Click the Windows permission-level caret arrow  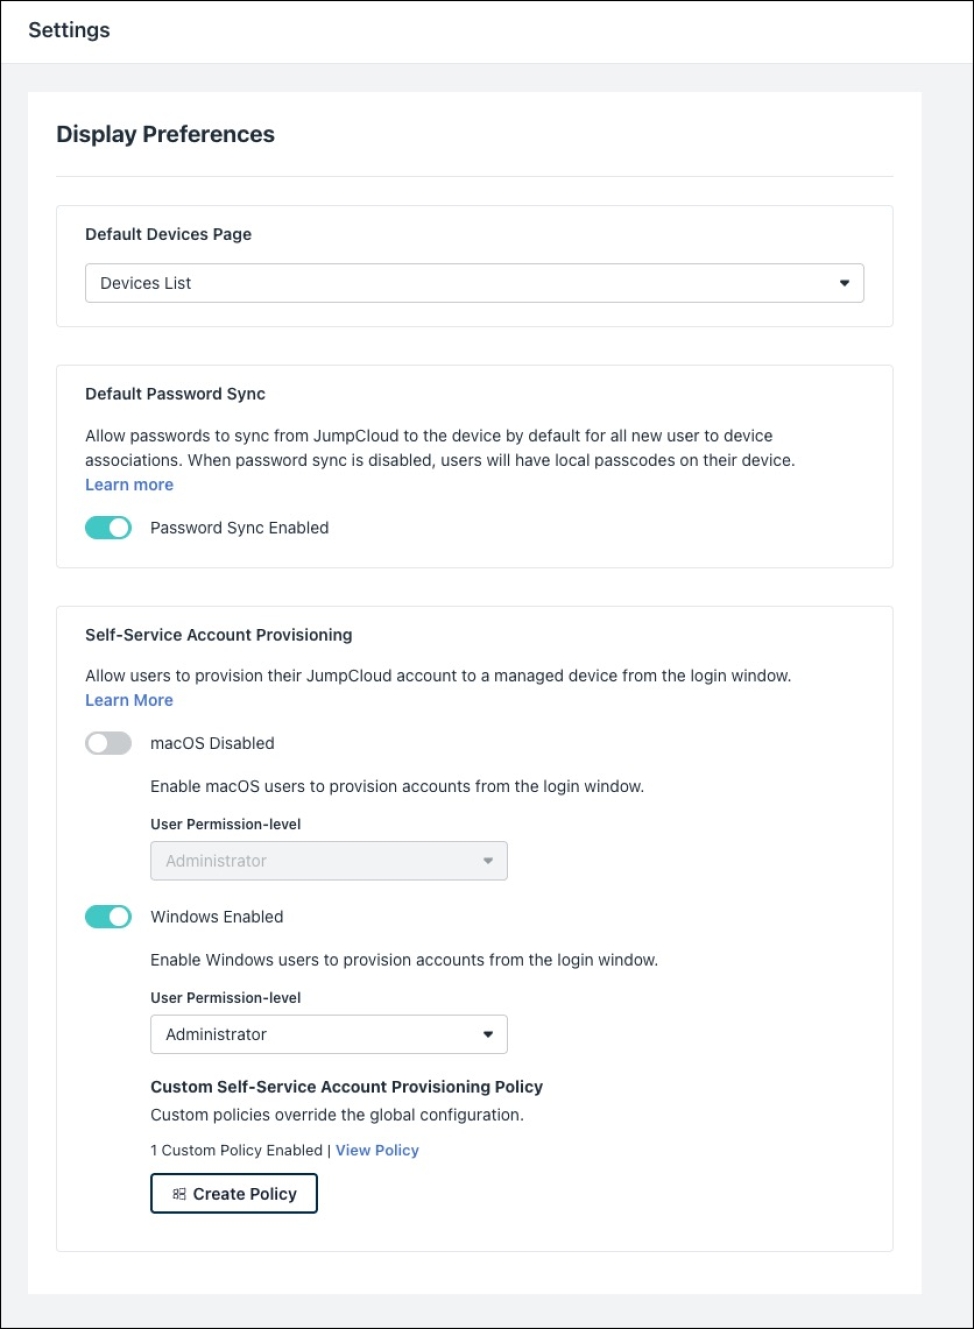(488, 1034)
